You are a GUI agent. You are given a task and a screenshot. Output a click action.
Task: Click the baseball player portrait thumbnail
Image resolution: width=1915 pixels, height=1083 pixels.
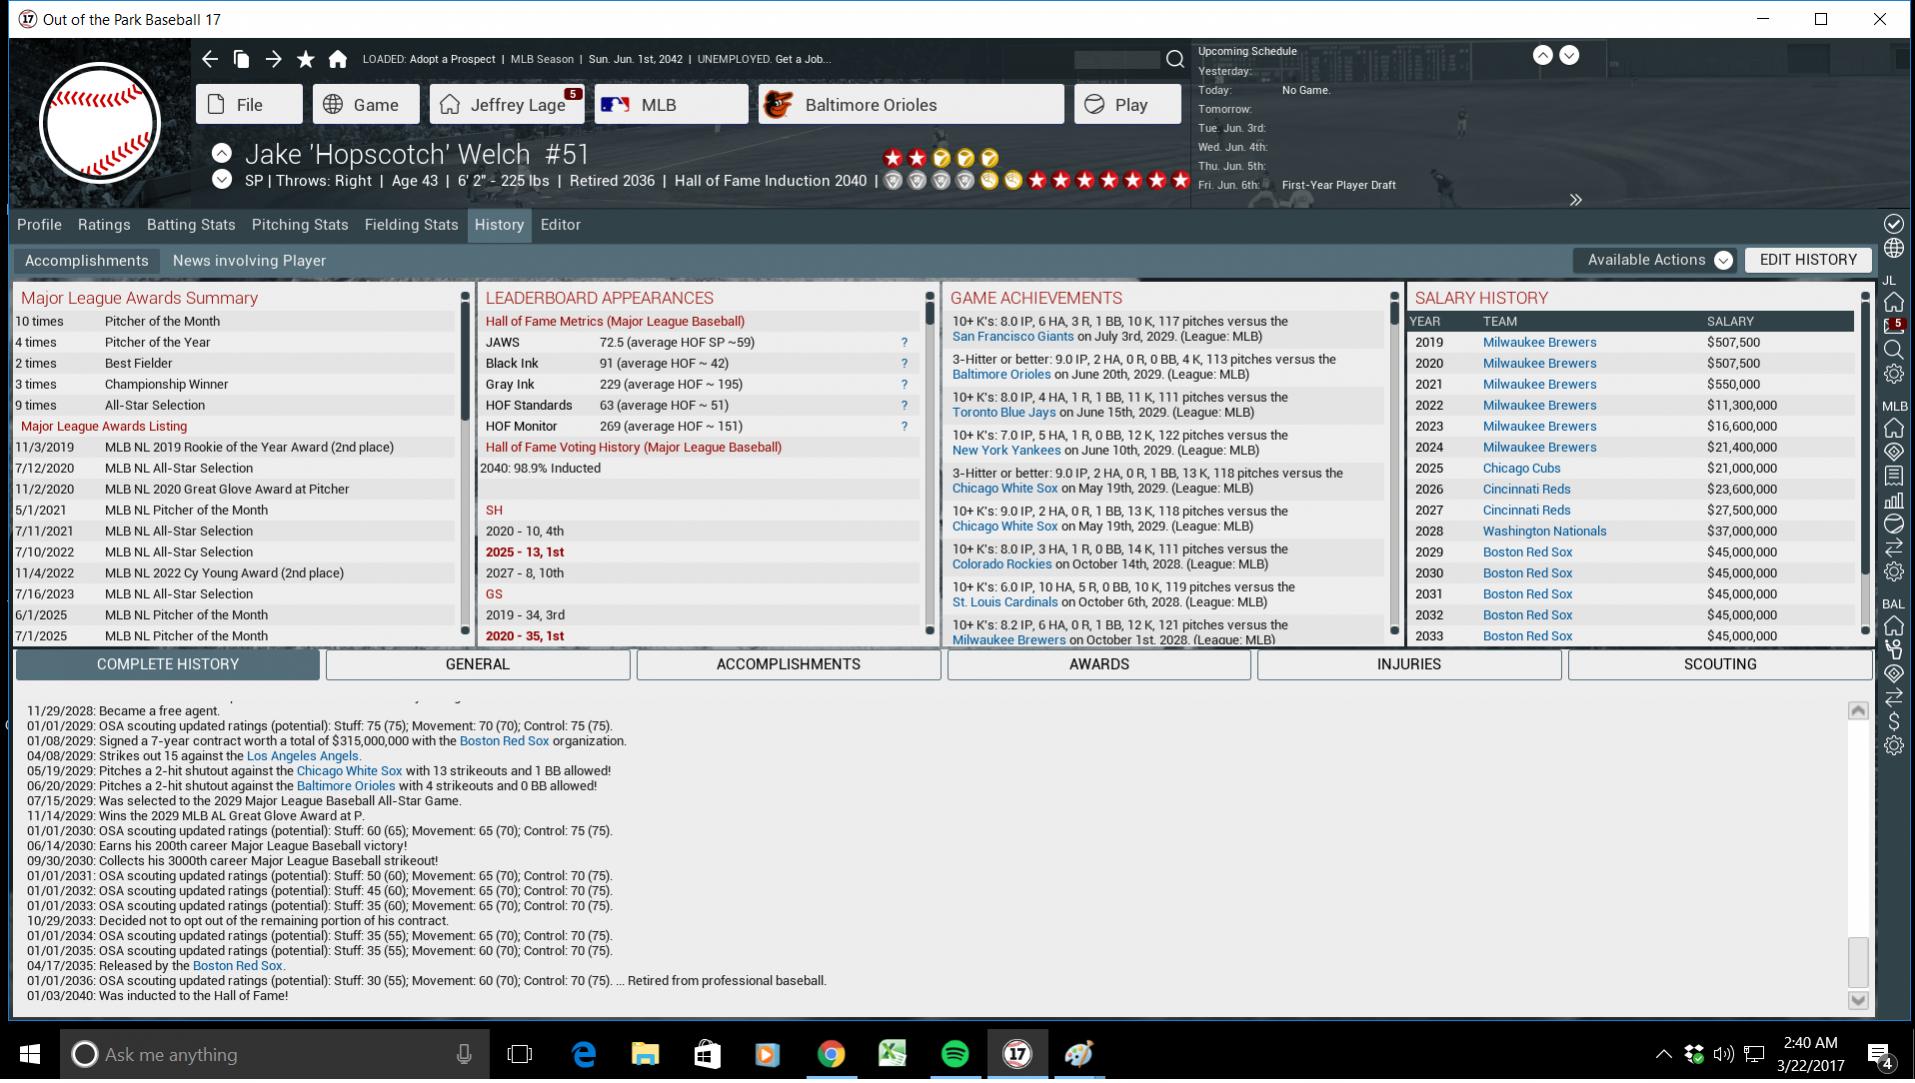100,123
